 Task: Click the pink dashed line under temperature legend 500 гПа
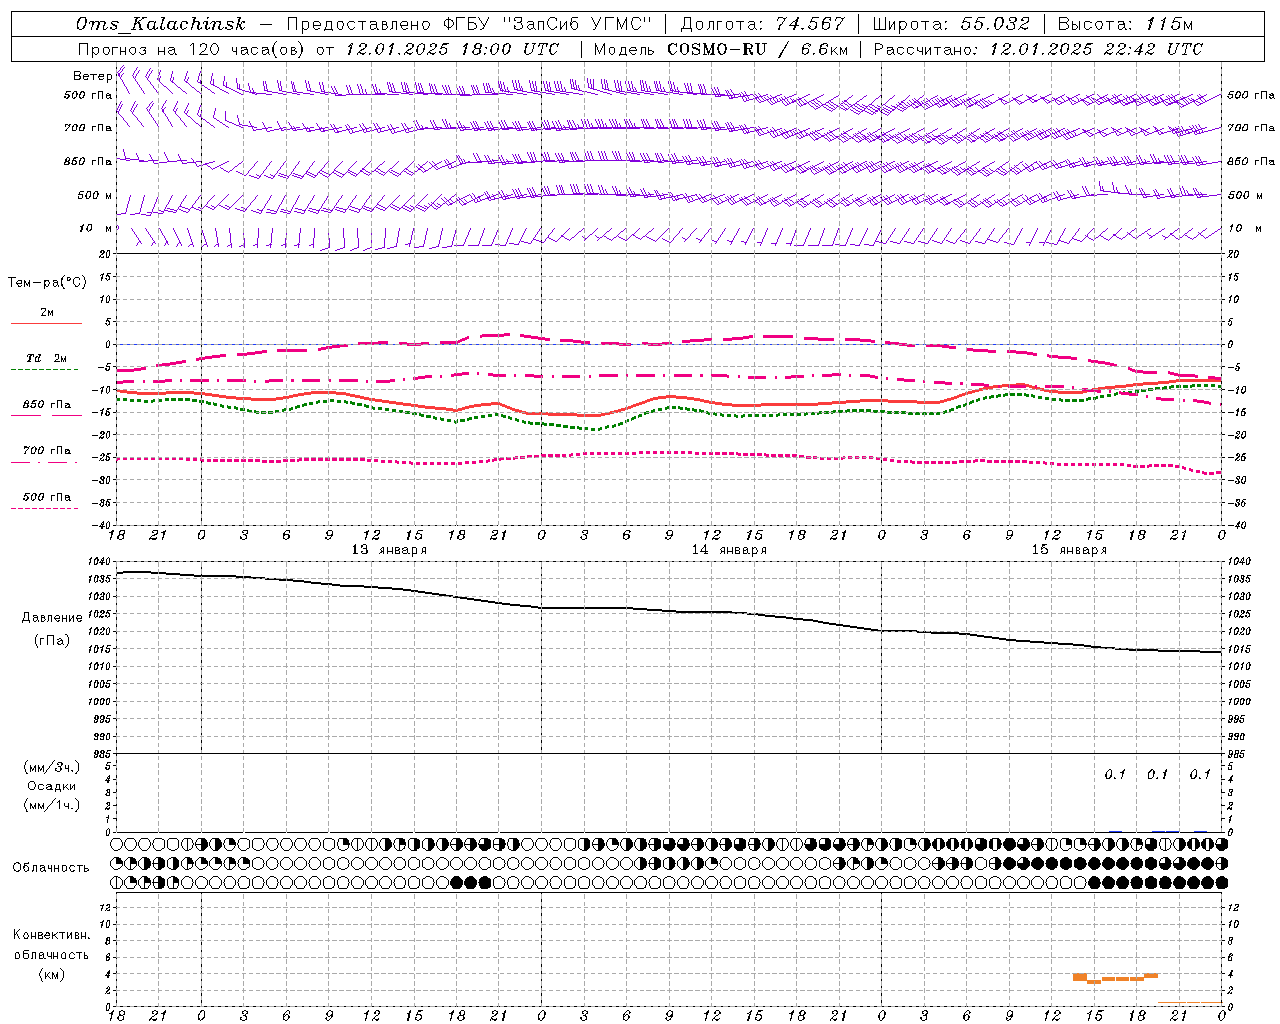click(45, 508)
